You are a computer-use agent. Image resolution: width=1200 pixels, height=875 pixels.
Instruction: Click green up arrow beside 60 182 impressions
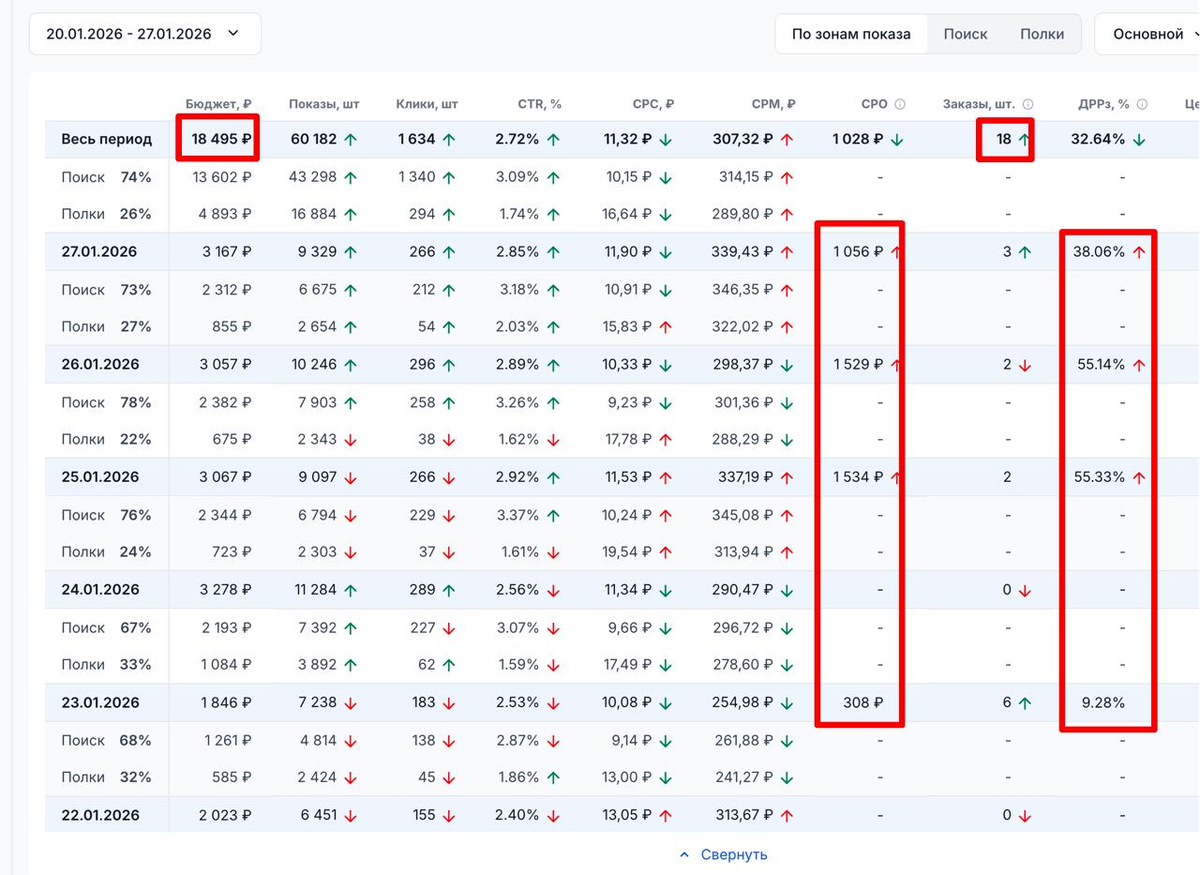coord(351,140)
